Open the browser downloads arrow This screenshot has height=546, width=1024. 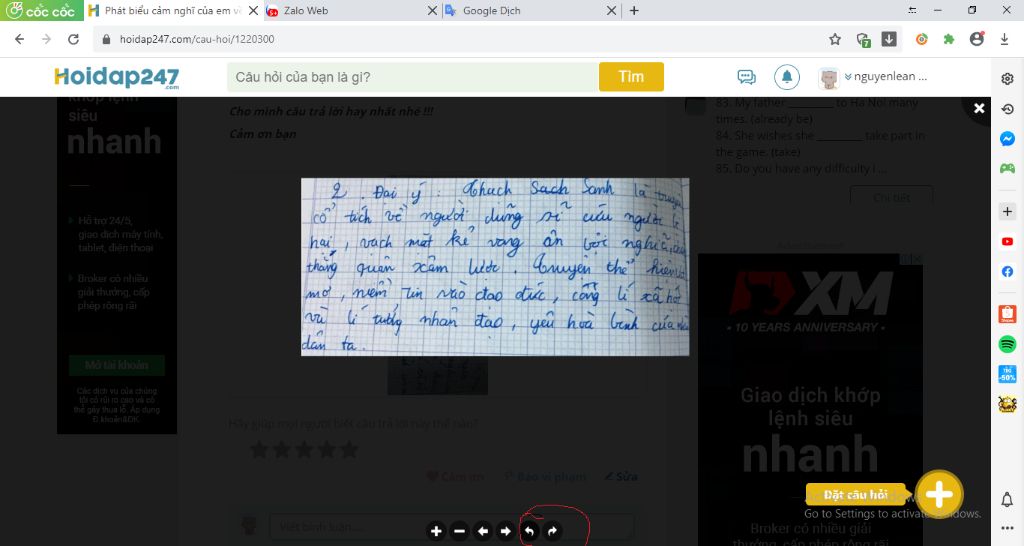click(1004, 39)
